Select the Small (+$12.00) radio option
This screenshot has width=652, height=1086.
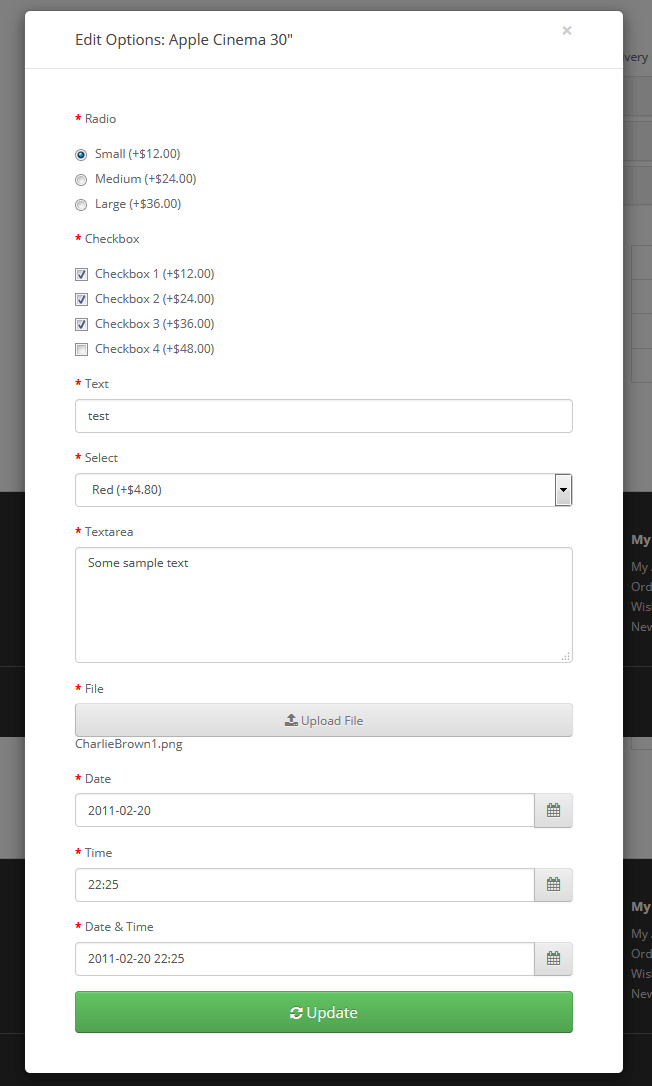(x=81, y=154)
